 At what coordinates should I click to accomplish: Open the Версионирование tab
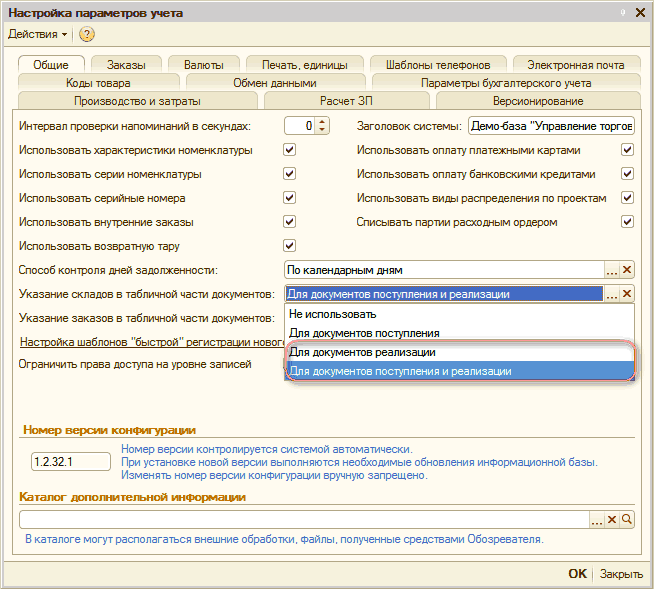tap(538, 101)
